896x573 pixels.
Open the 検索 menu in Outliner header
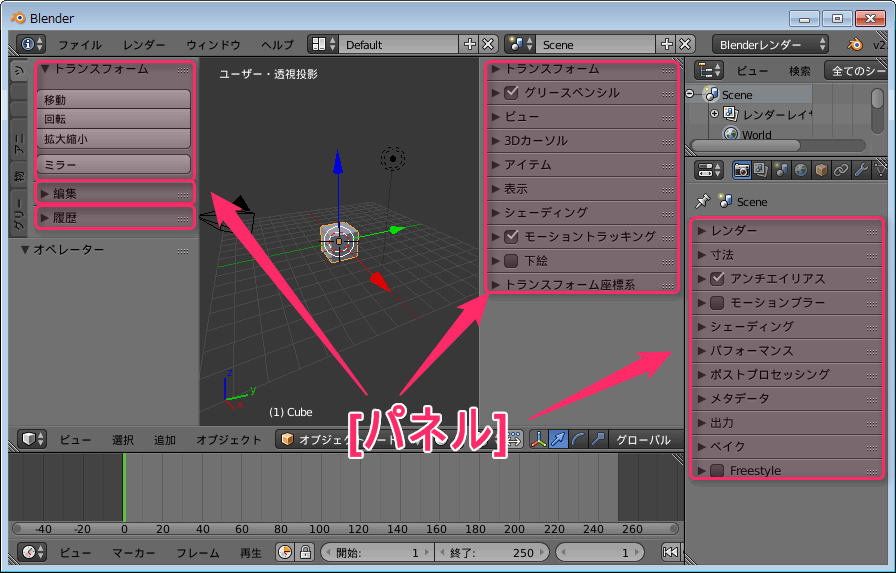point(799,71)
